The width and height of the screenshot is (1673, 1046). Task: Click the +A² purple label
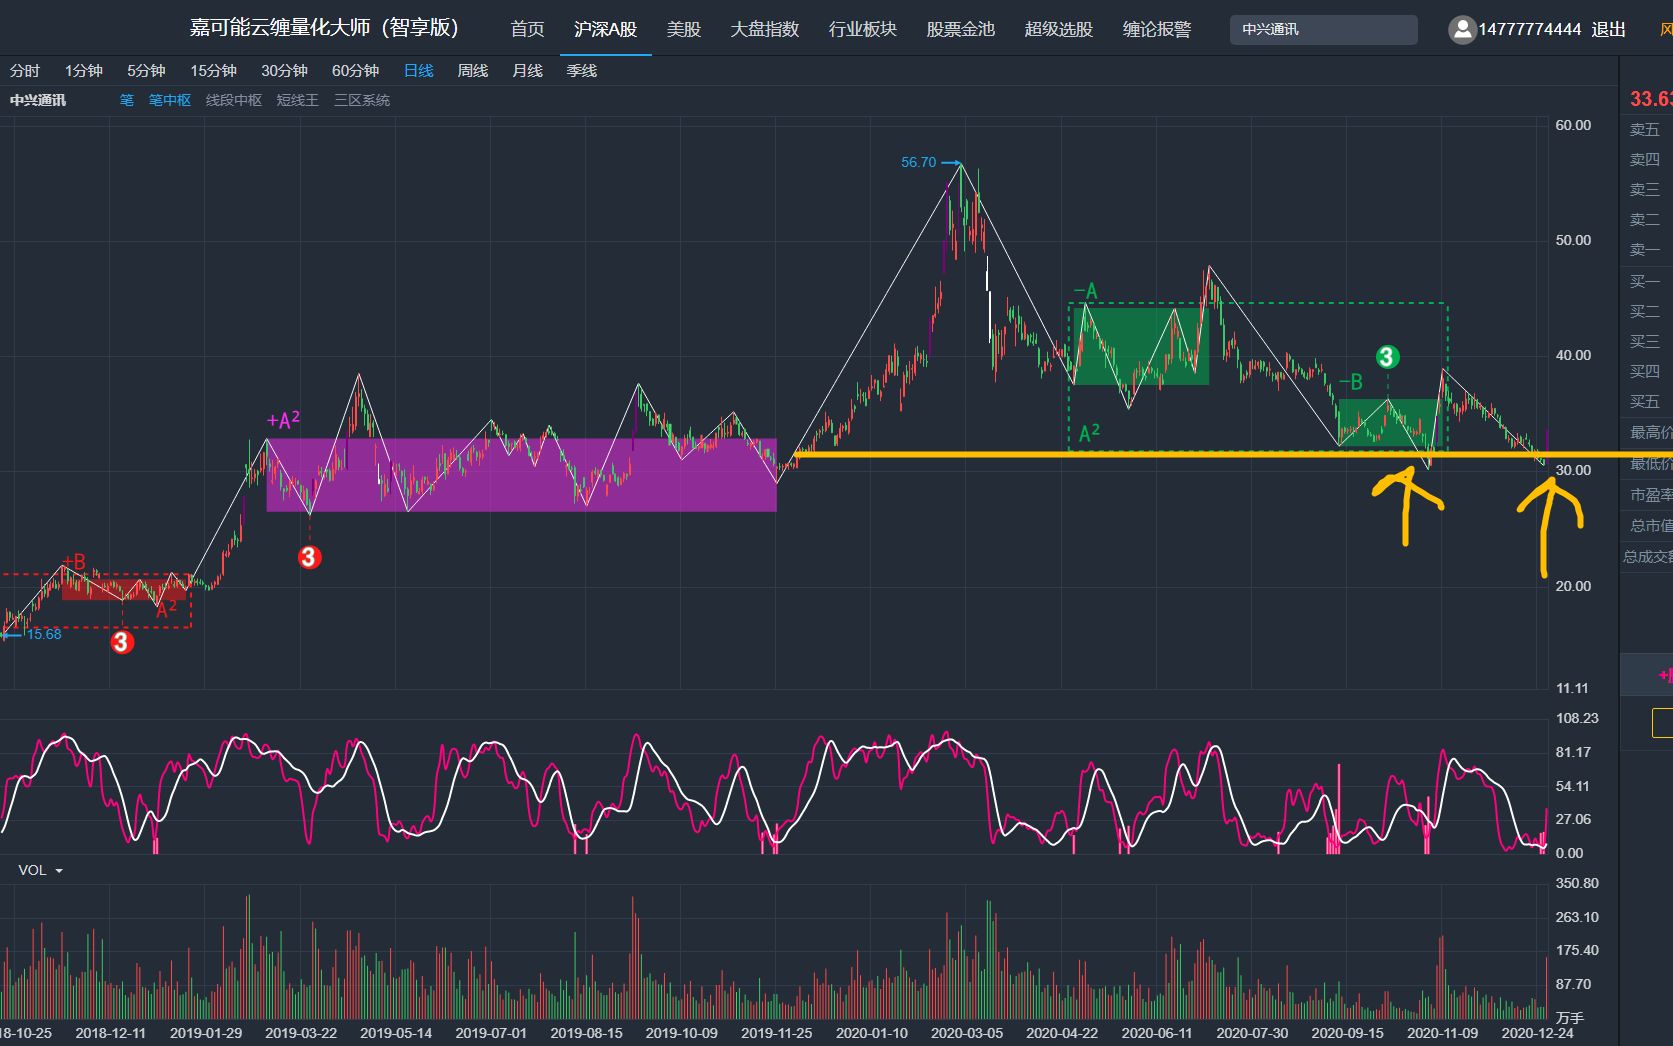point(283,421)
